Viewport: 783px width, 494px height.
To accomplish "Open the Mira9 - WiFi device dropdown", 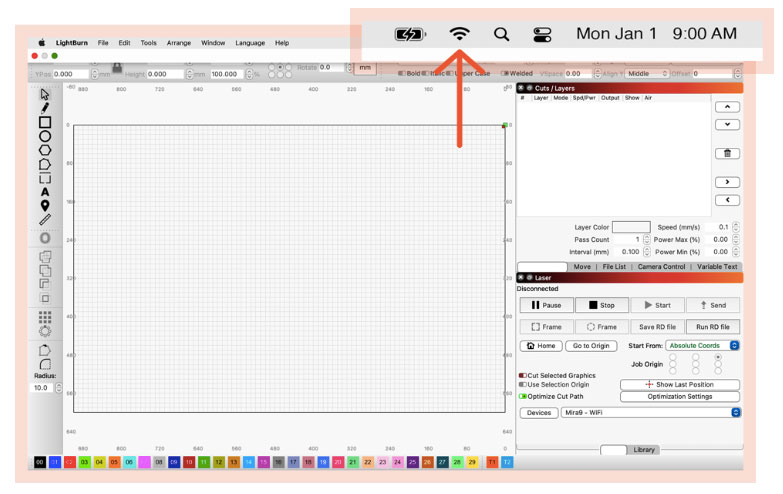I will click(x=651, y=413).
